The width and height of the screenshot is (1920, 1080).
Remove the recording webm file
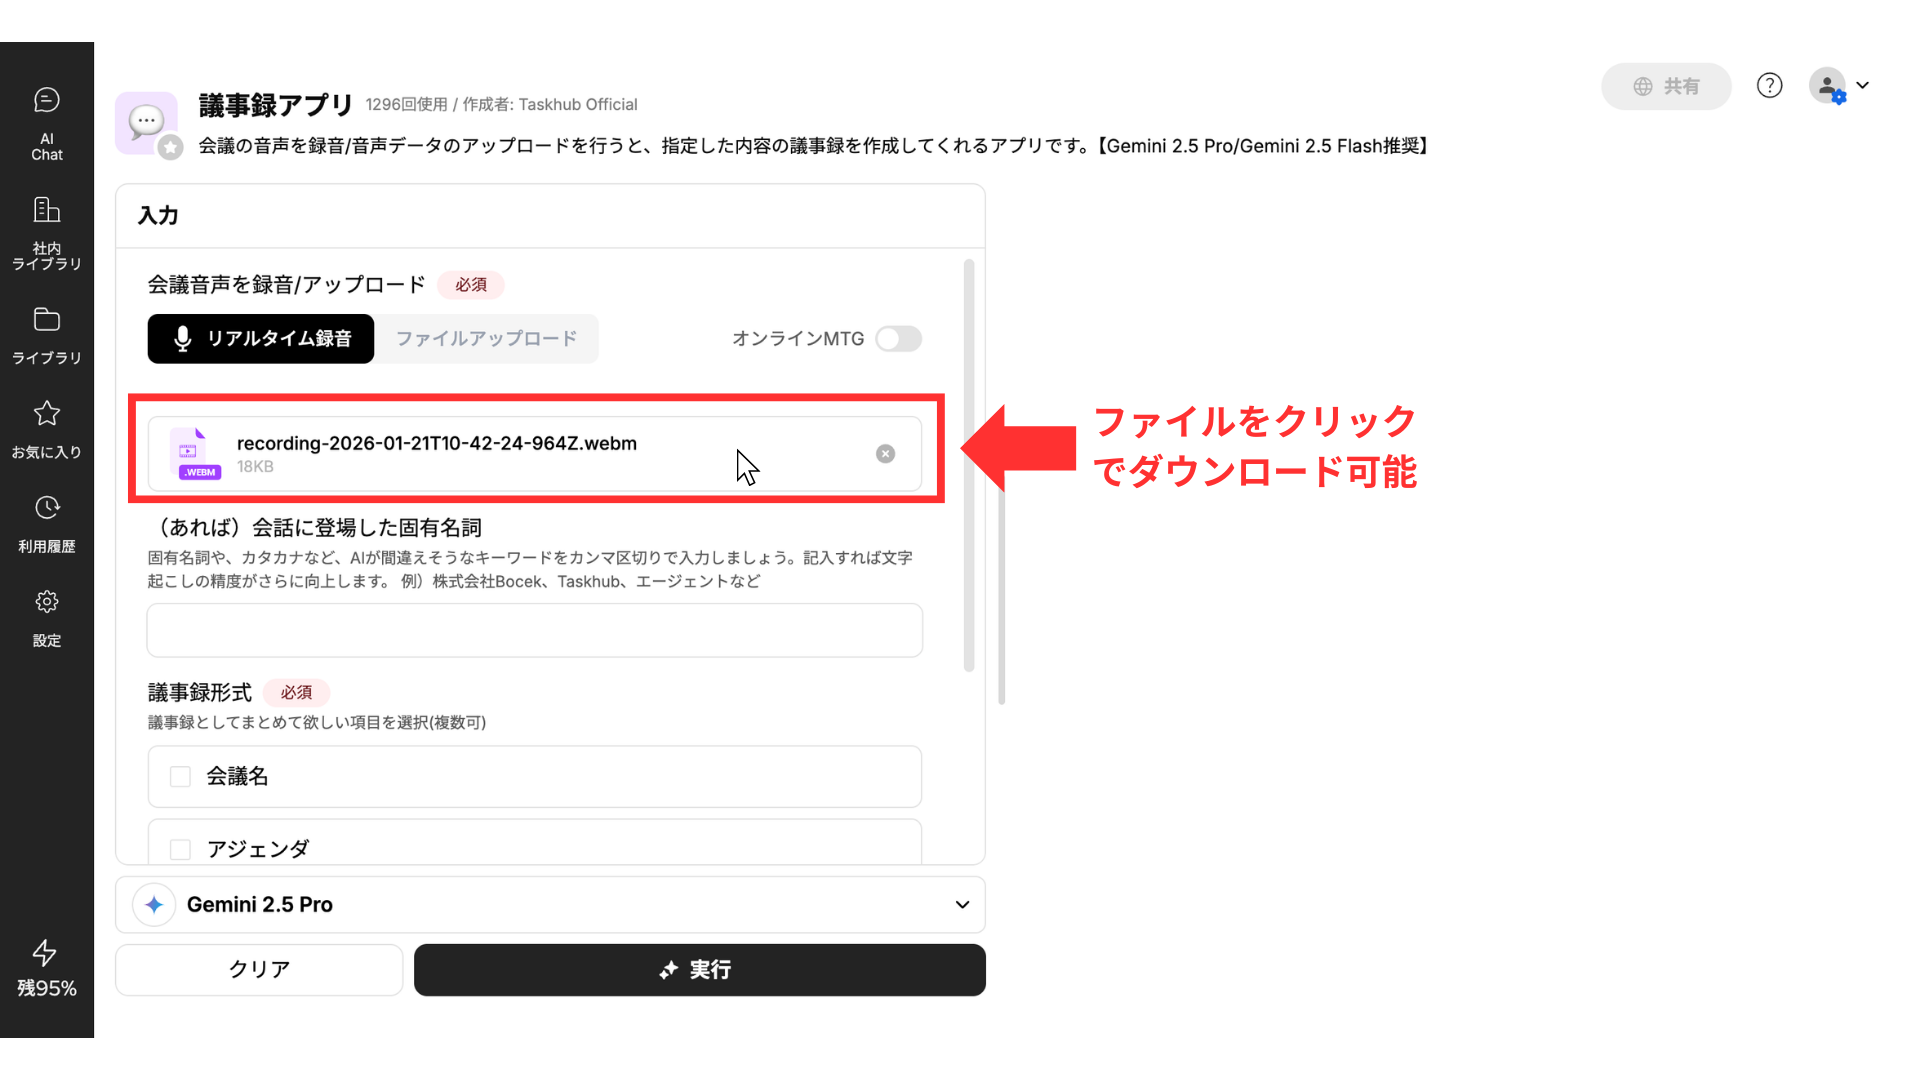coord(885,454)
